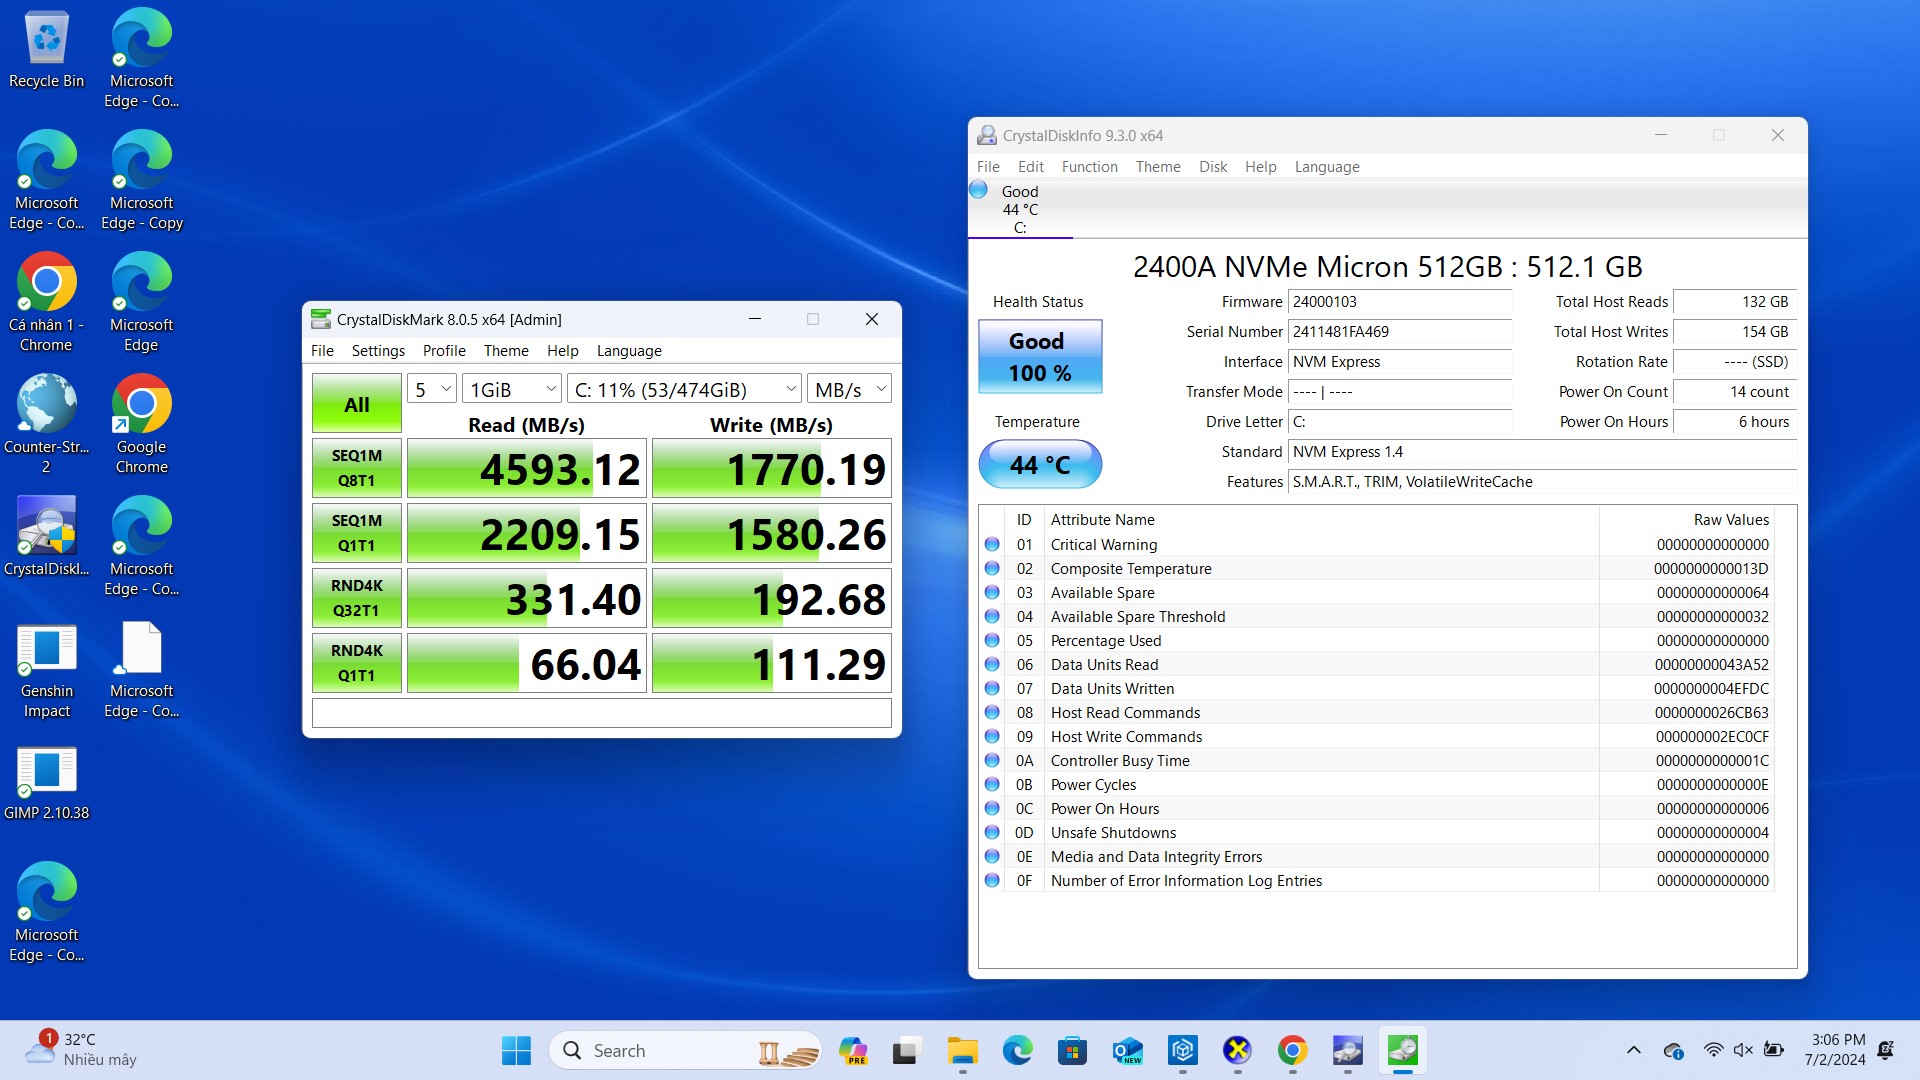Open Copilot preview from the taskbar
The image size is (1920, 1080).
tap(853, 1051)
